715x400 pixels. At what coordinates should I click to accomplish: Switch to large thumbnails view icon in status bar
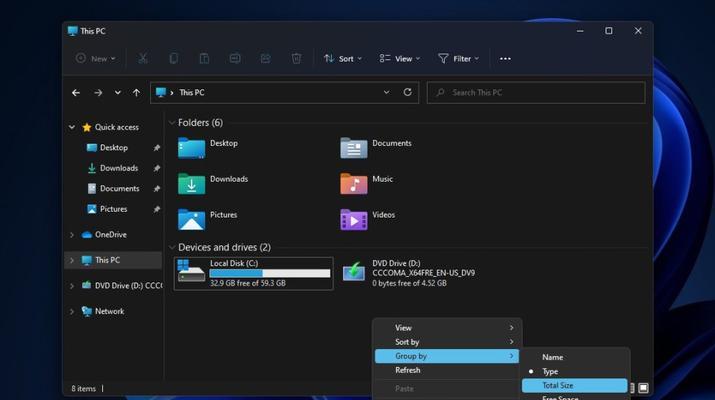(643, 388)
